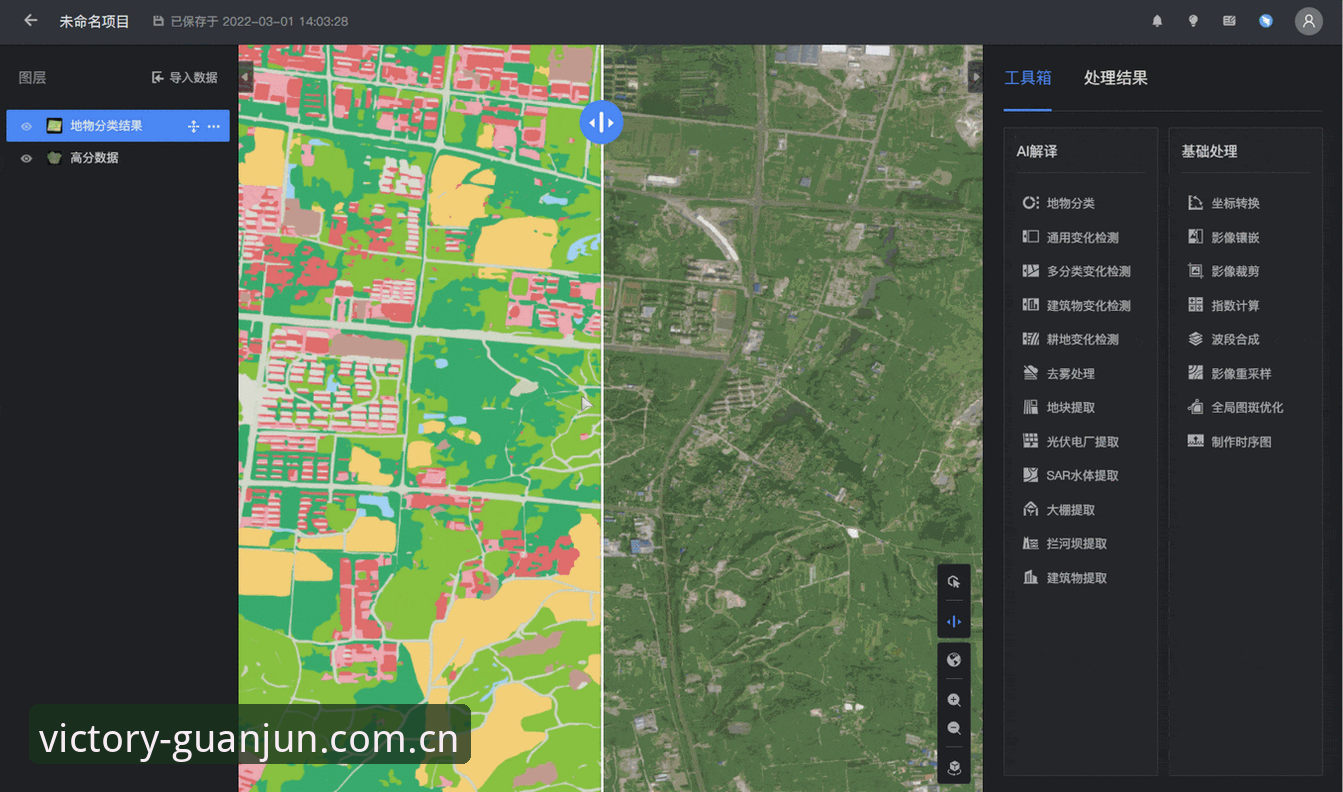Go back using the top-left arrow
The width and height of the screenshot is (1343, 792).
30,20
